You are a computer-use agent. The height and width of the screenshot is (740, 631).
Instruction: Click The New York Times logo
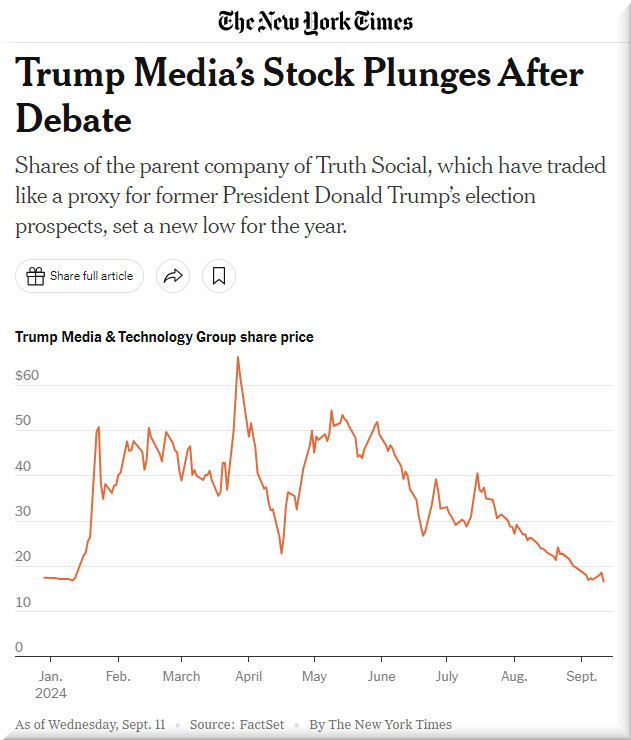[315, 21]
